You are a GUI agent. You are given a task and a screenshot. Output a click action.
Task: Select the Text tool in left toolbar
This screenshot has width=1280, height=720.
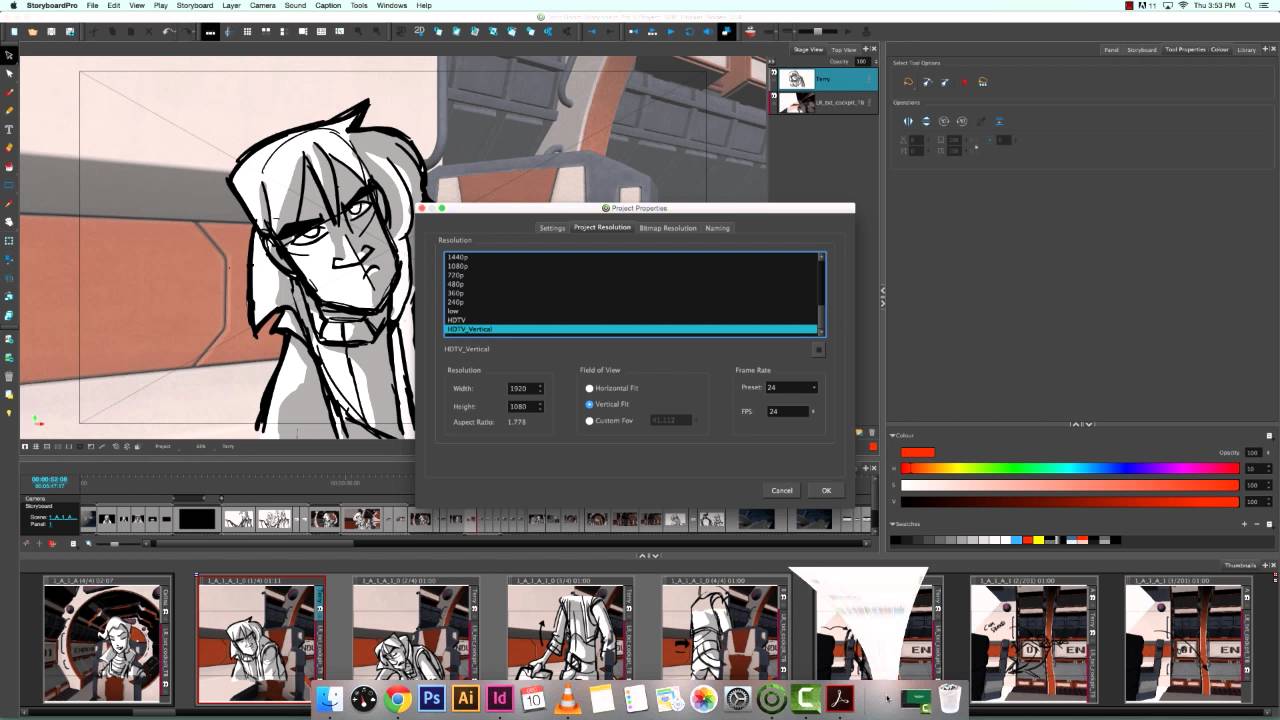click(10, 129)
